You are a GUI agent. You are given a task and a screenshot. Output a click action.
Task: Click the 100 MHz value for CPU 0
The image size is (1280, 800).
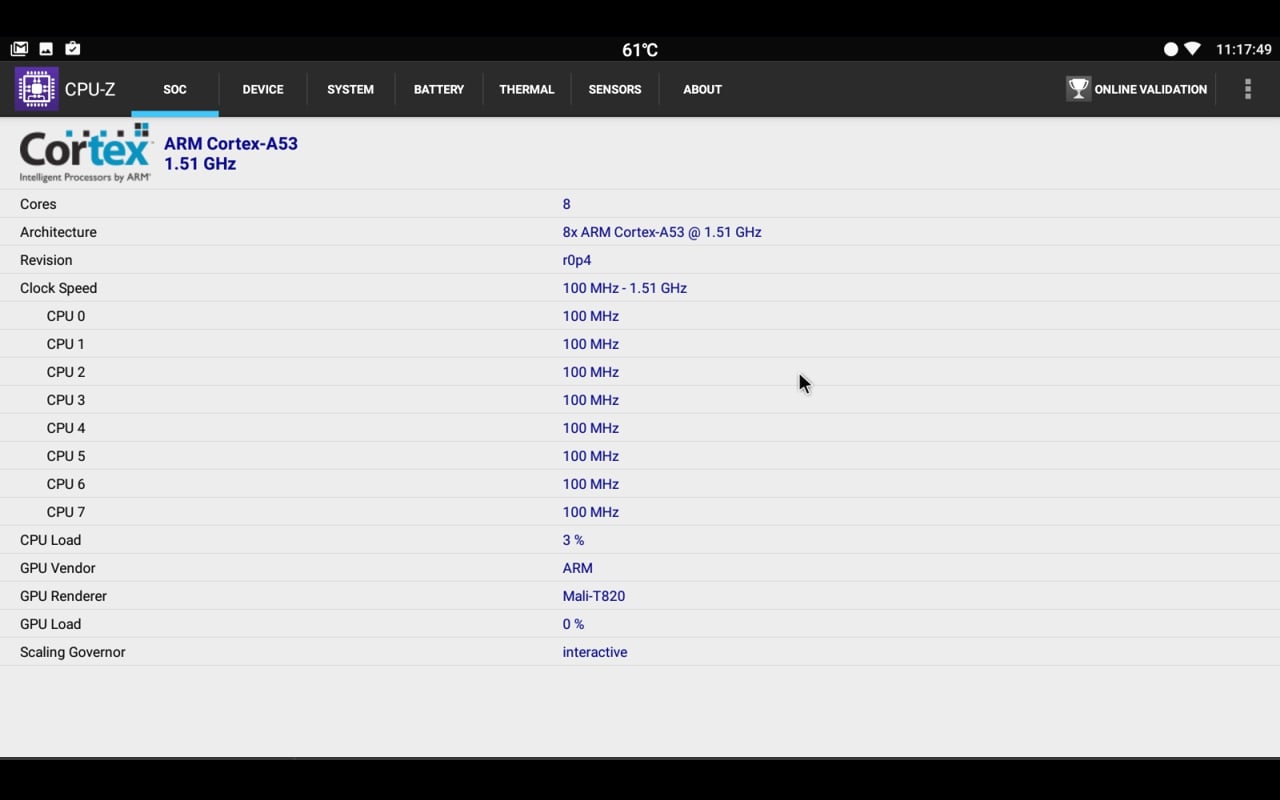coord(591,316)
